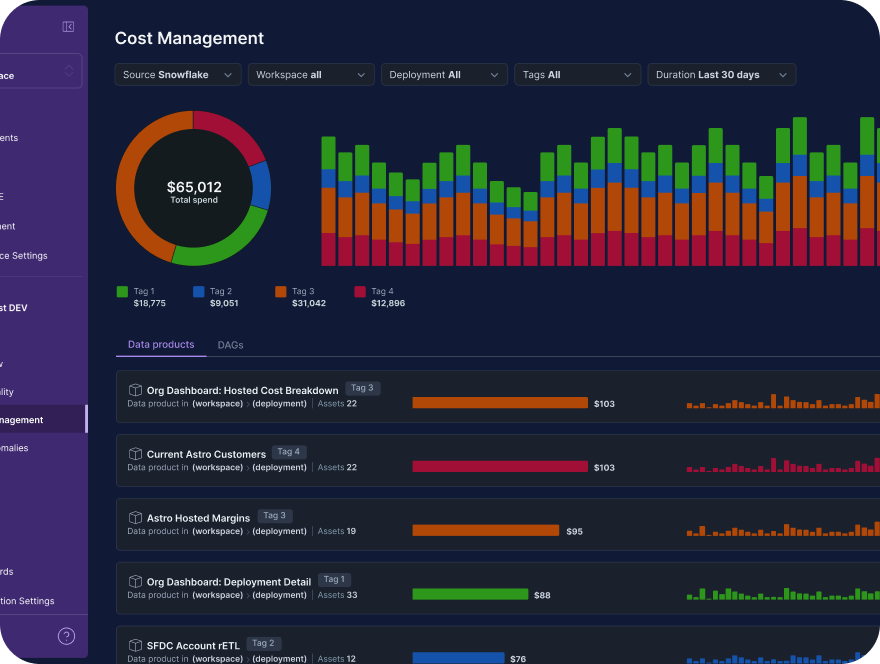Change the Duration Last 30 days dropdown
The width and height of the screenshot is (880, 664).
721,75
